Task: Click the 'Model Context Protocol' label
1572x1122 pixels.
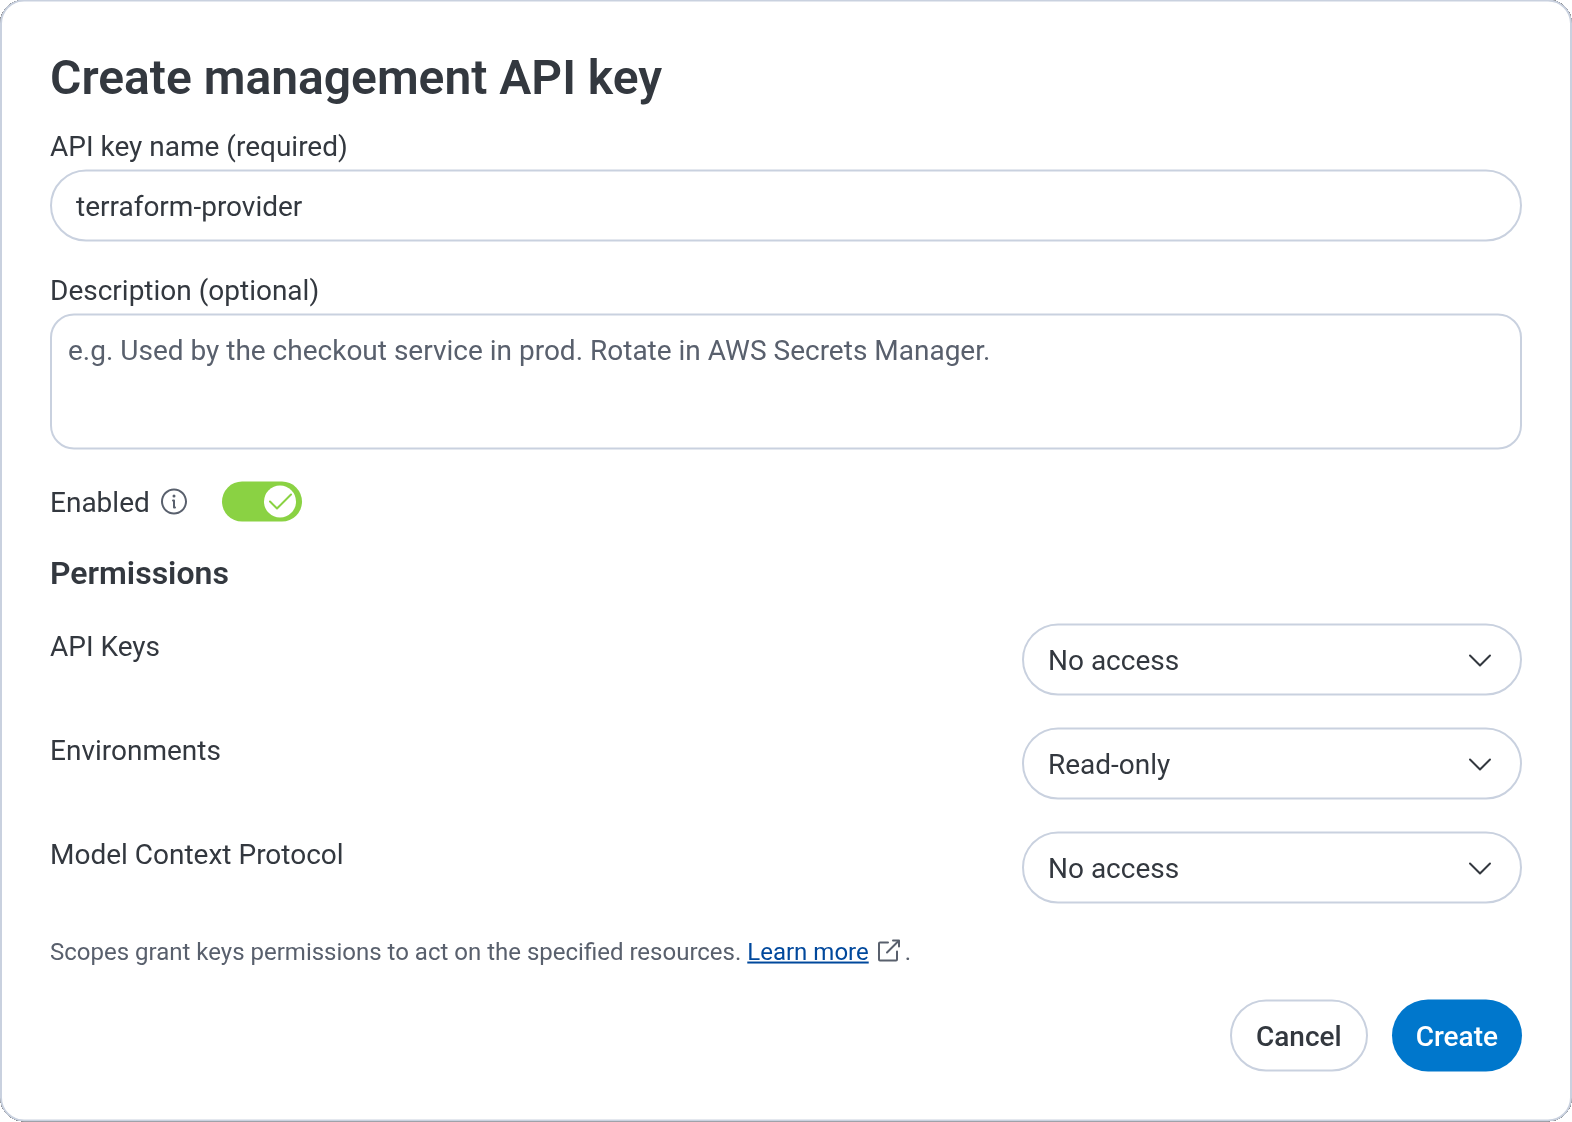Action: [197, 855]
